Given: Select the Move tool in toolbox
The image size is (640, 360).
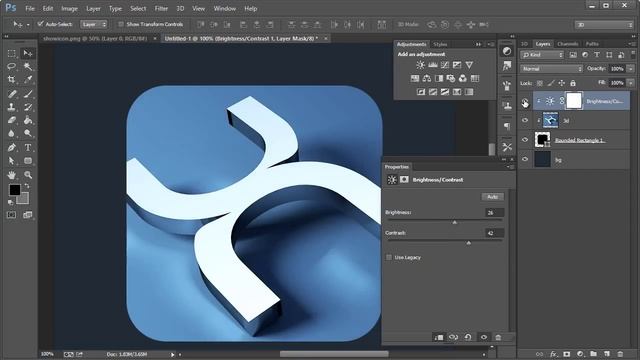Looking at the screenshot, I should (28, 53).
